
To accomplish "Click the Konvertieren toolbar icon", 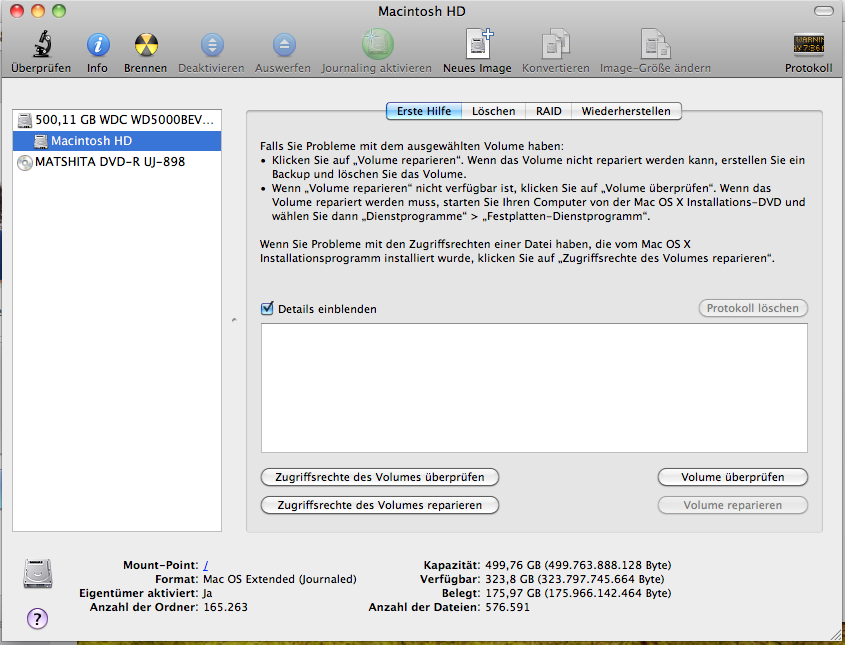I will tap(555, 45).
